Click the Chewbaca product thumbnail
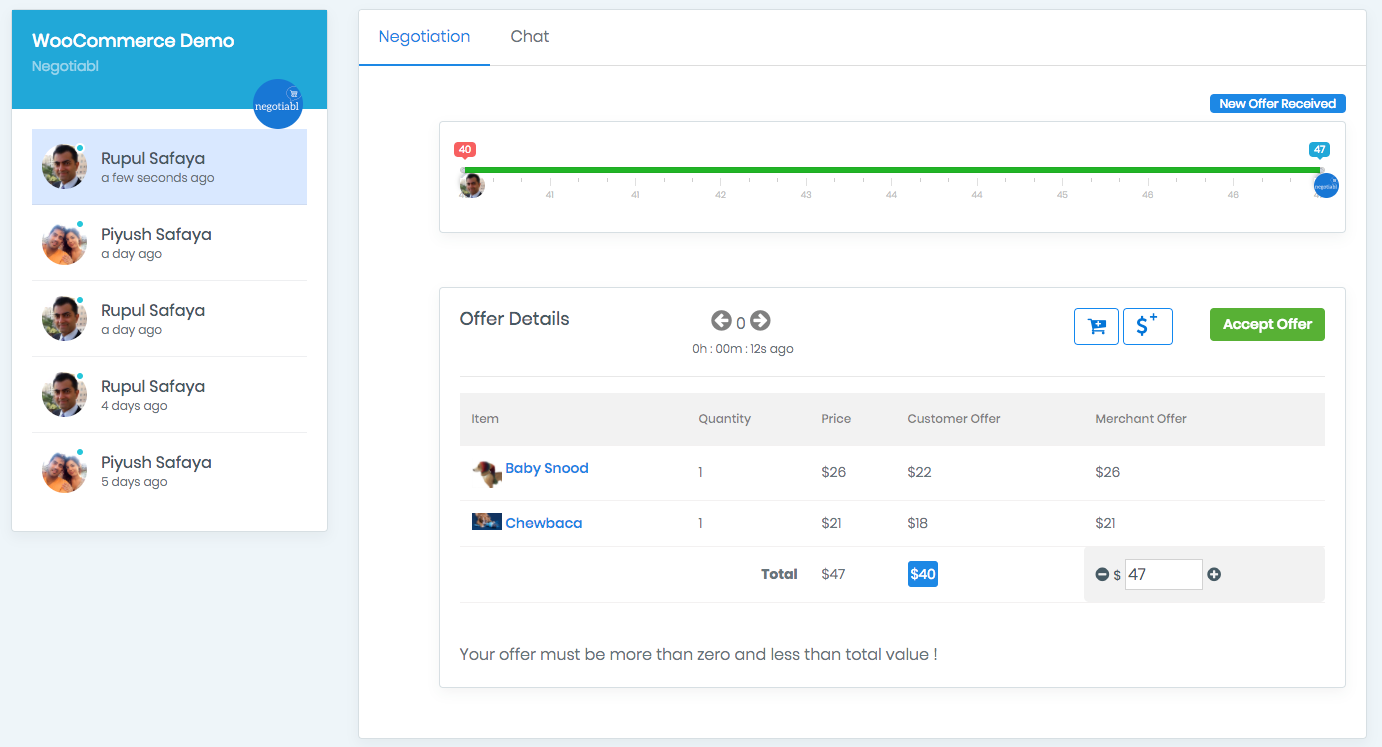This screenshot has height=747, width=1382. pos(487,522)
